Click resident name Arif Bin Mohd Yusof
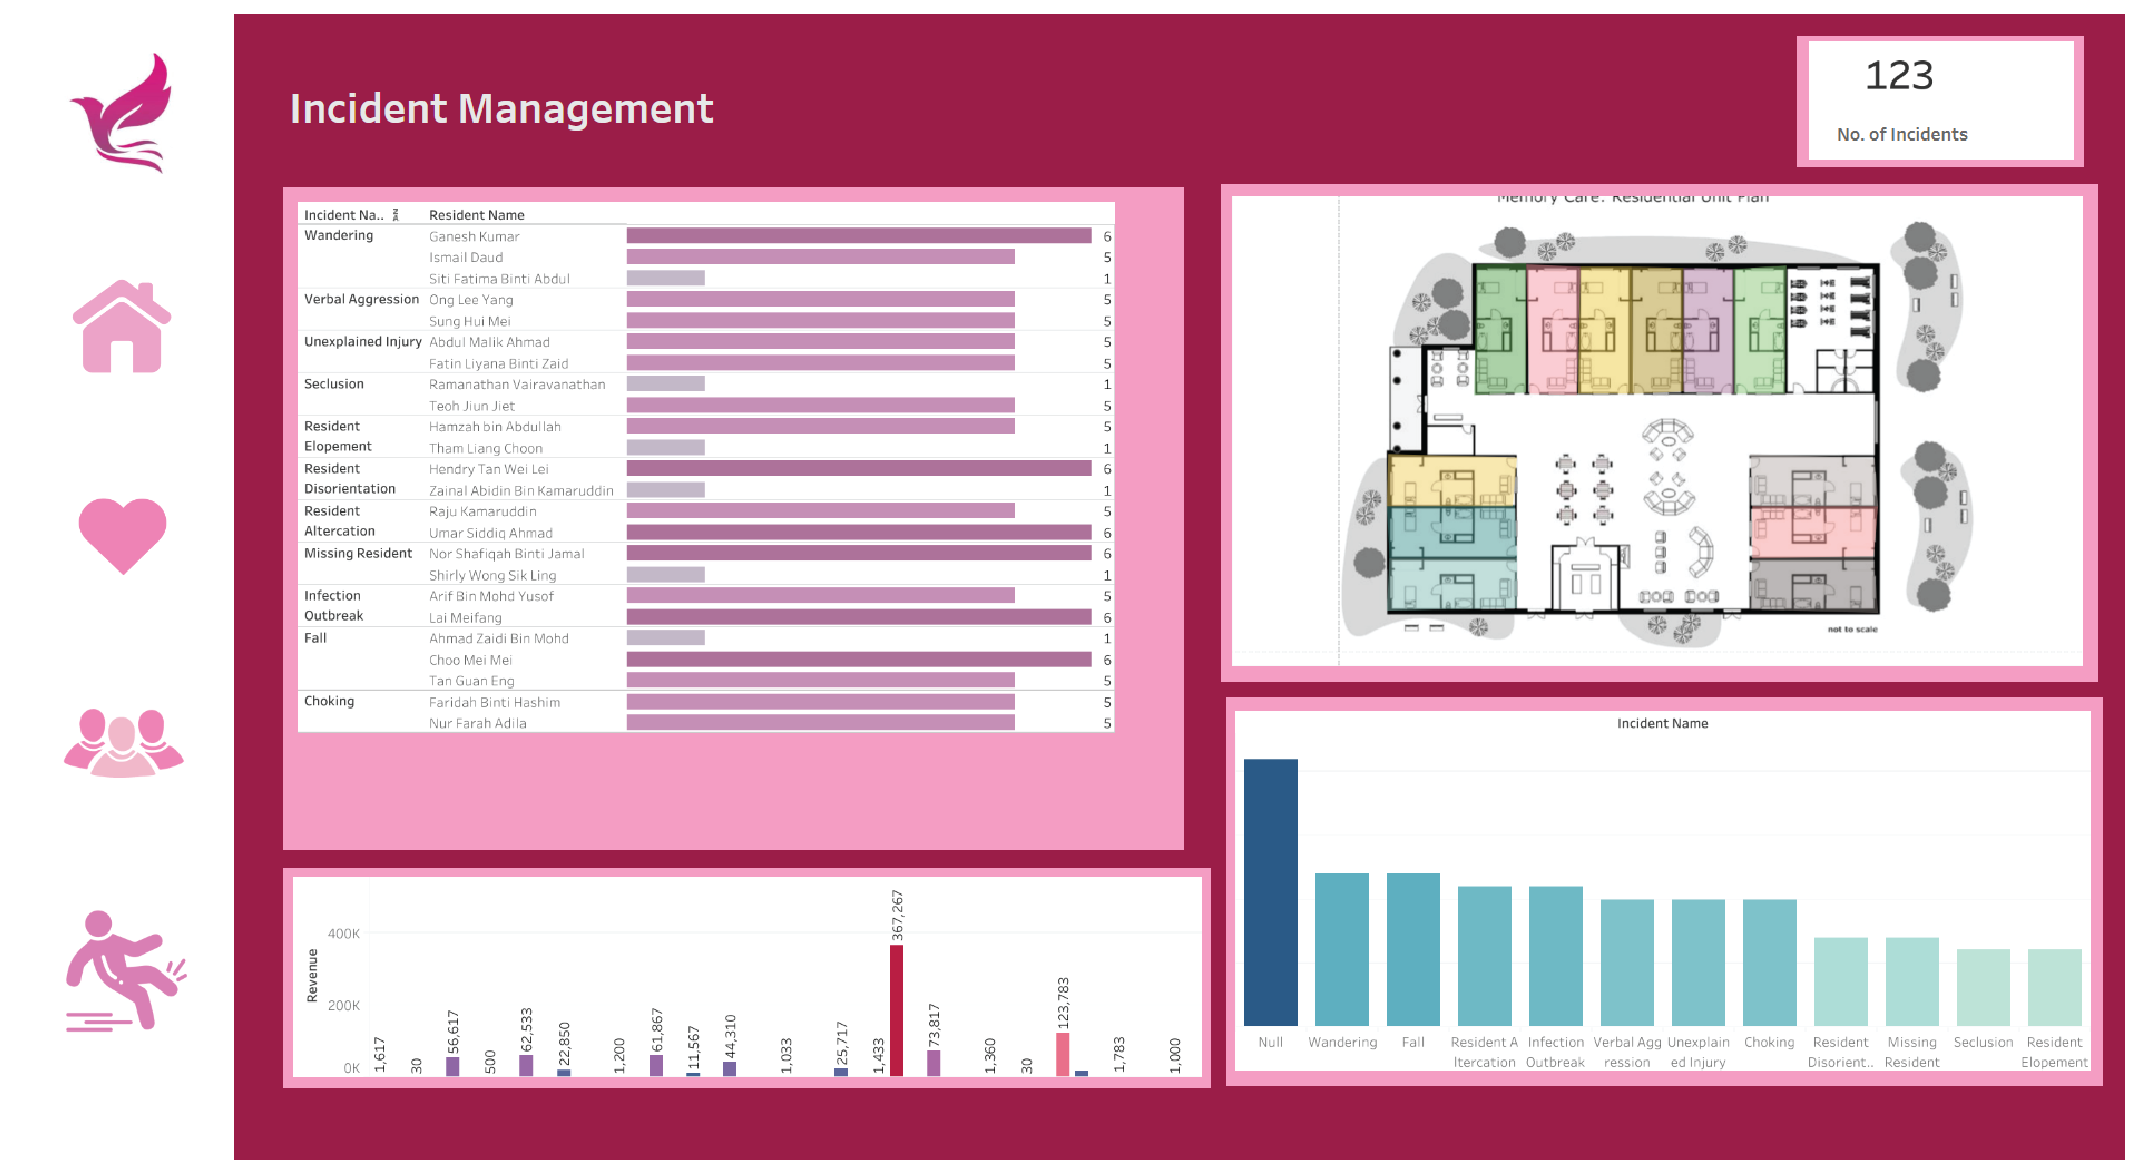 click(x=491, y=596)
